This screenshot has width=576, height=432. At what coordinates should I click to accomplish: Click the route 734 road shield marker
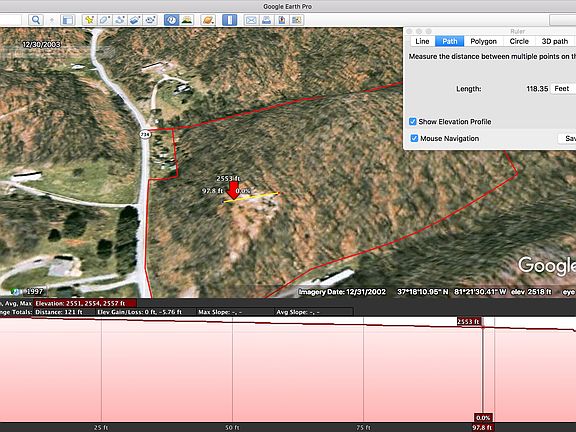pos(145,134)
